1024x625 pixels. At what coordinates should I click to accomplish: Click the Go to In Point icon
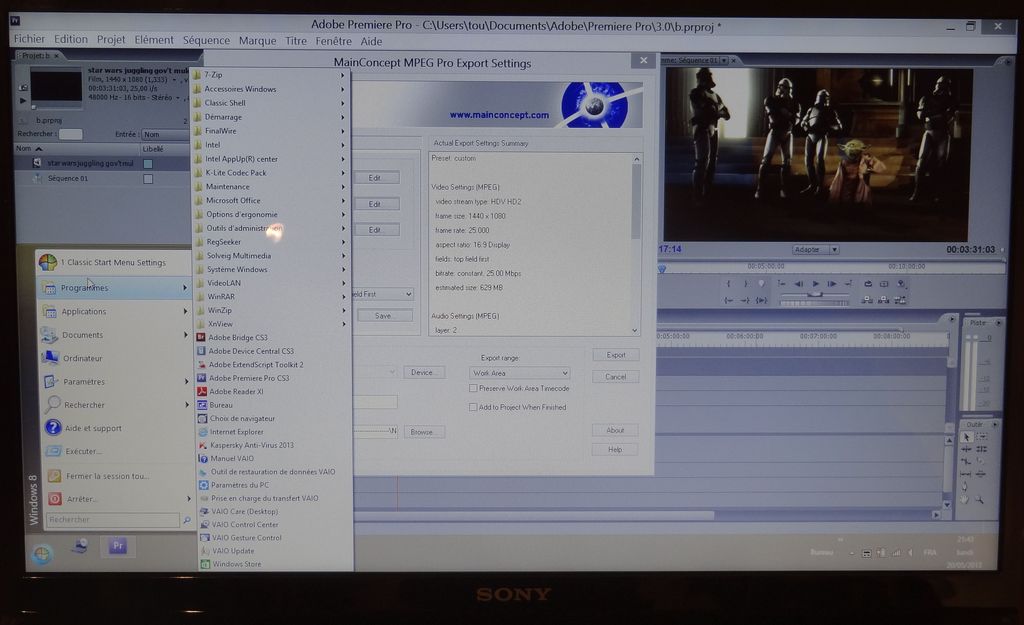(x=728, y=300)
